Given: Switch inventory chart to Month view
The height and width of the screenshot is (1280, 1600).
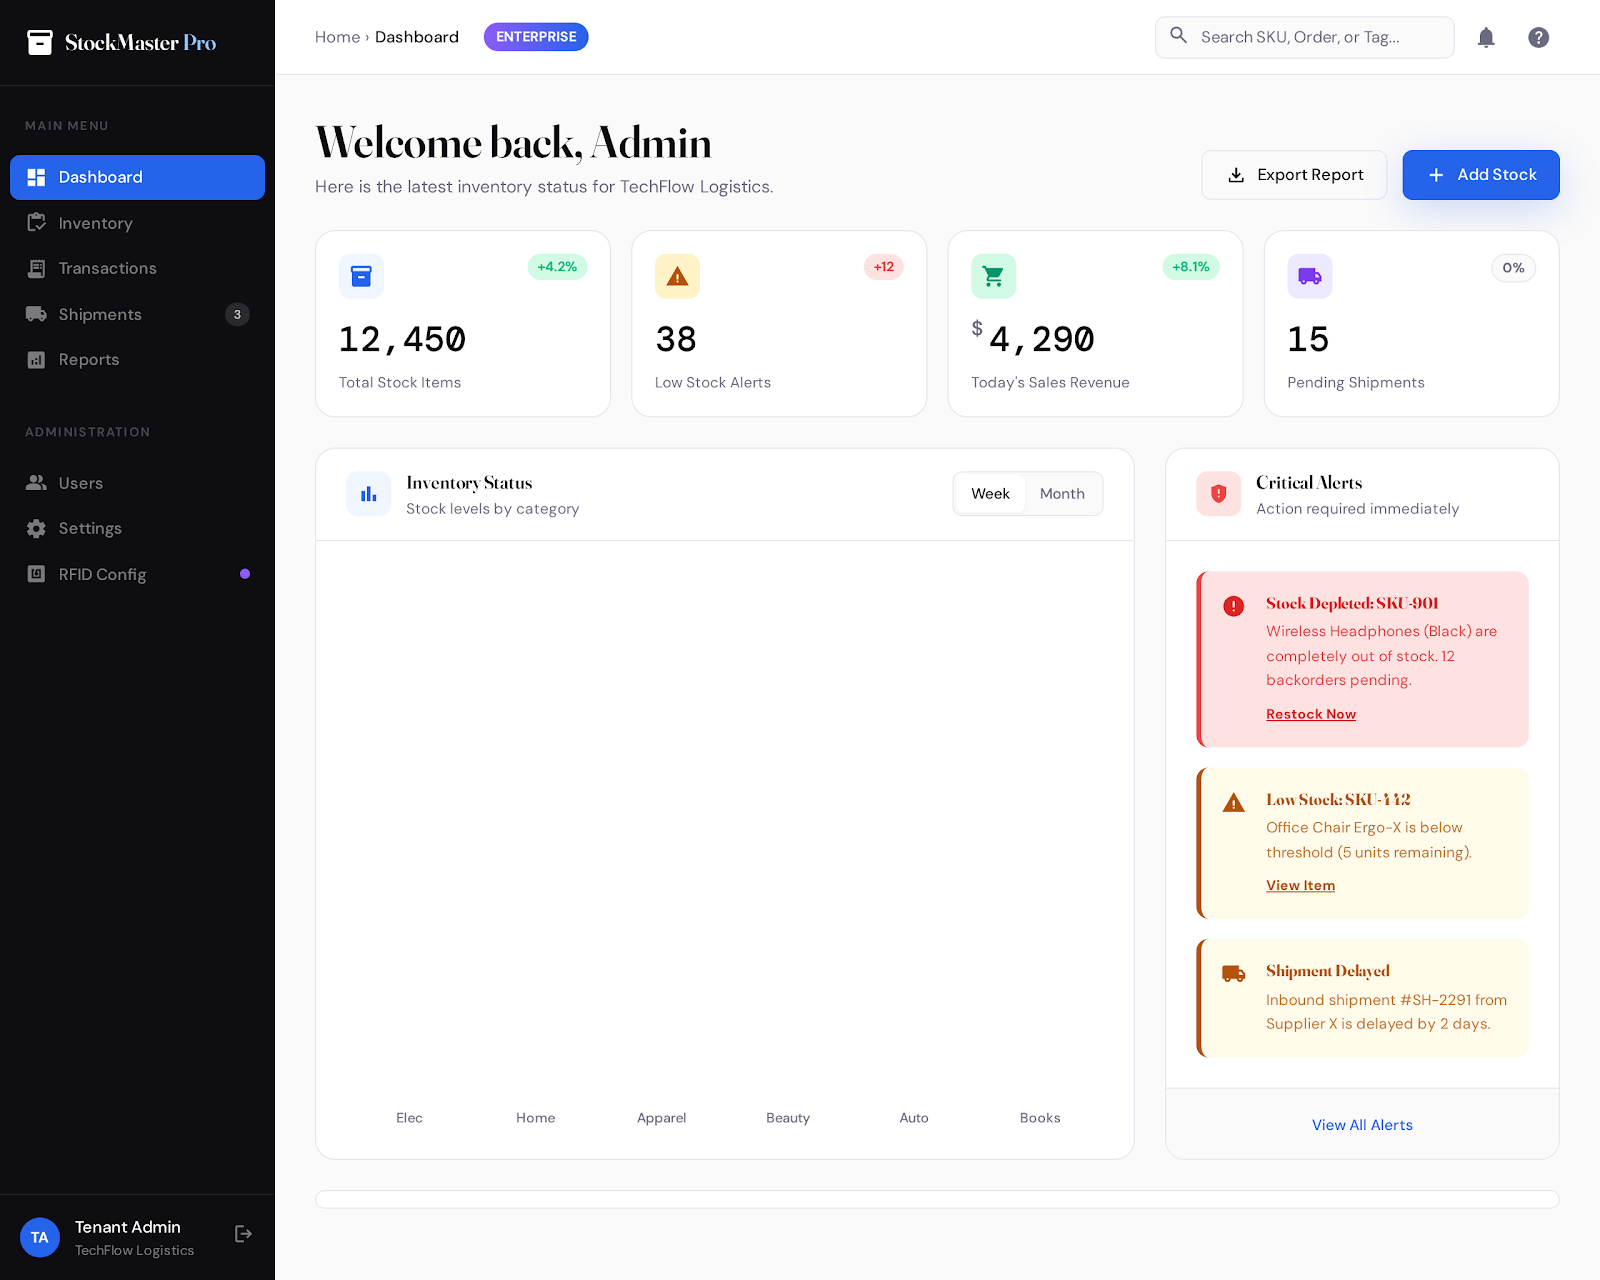Looking at the screenshot, I should [1062, 493].
